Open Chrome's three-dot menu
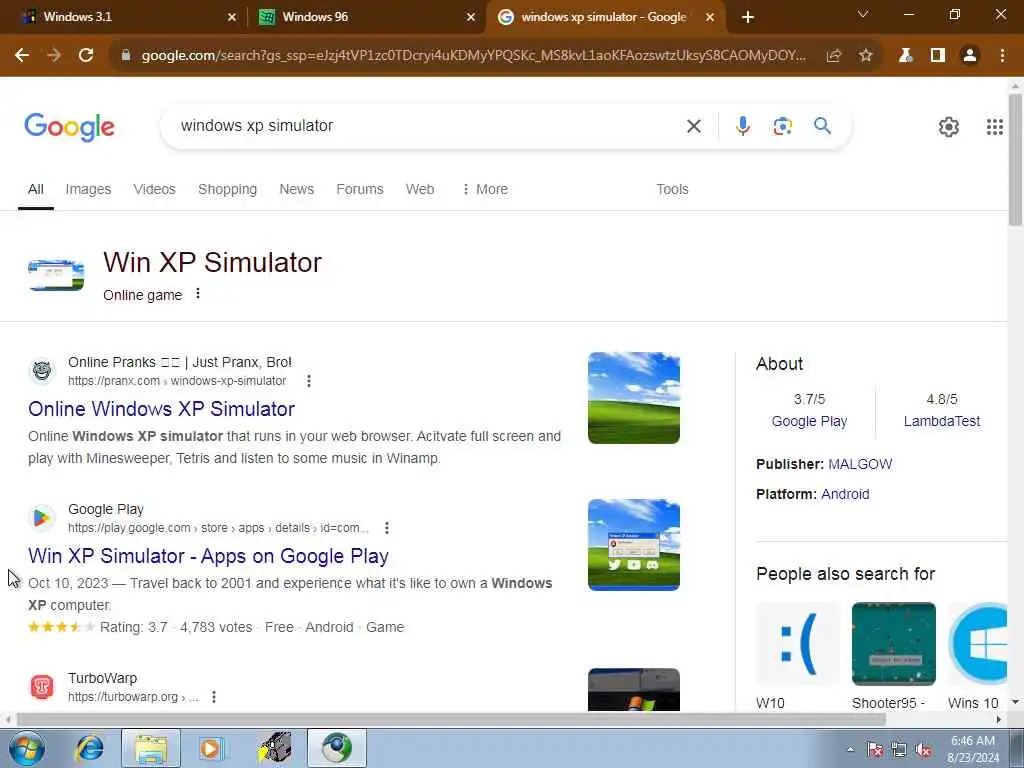The height and width of the screenshot is (768, 1024). tap(1002, 56)
